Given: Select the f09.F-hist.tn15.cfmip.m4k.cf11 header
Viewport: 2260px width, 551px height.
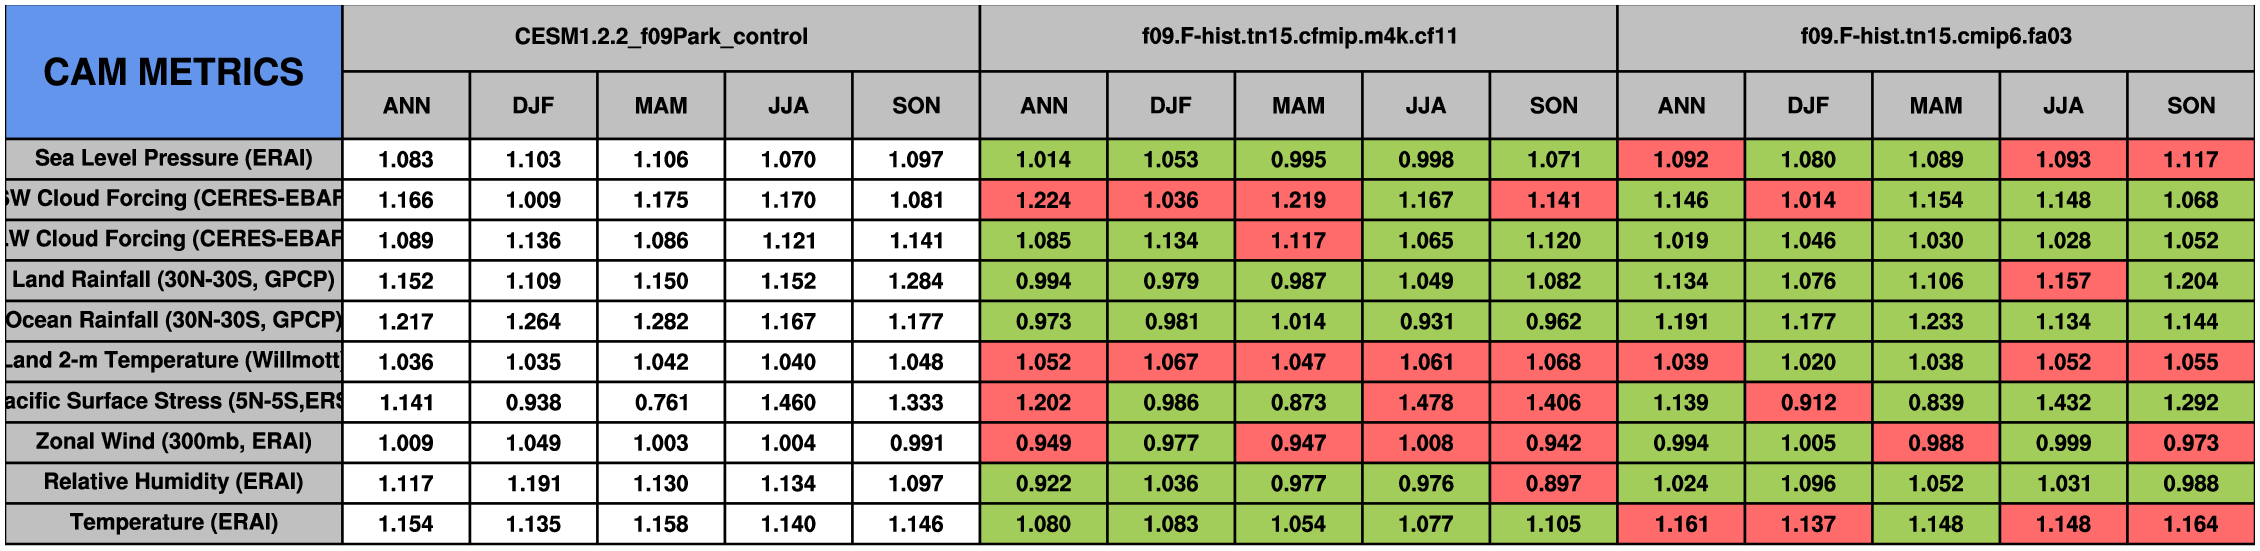Looking at the screenshot, I should (x=1299, y=37).
